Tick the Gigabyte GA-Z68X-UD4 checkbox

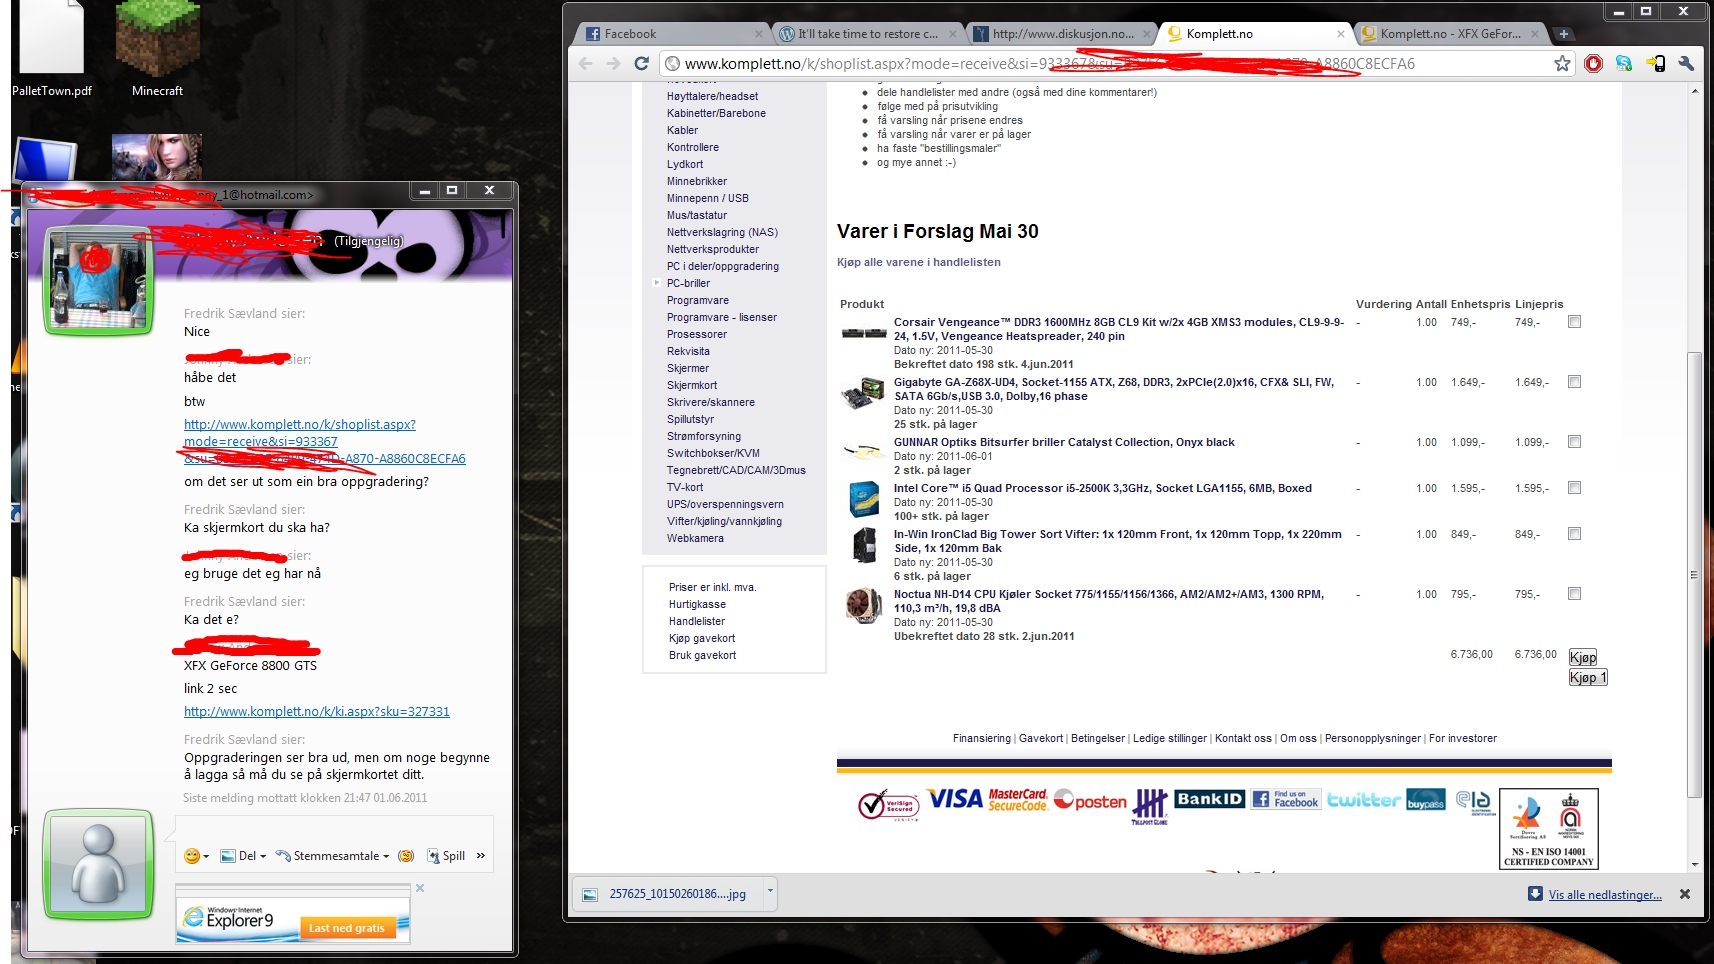(x=1575, y=382)
